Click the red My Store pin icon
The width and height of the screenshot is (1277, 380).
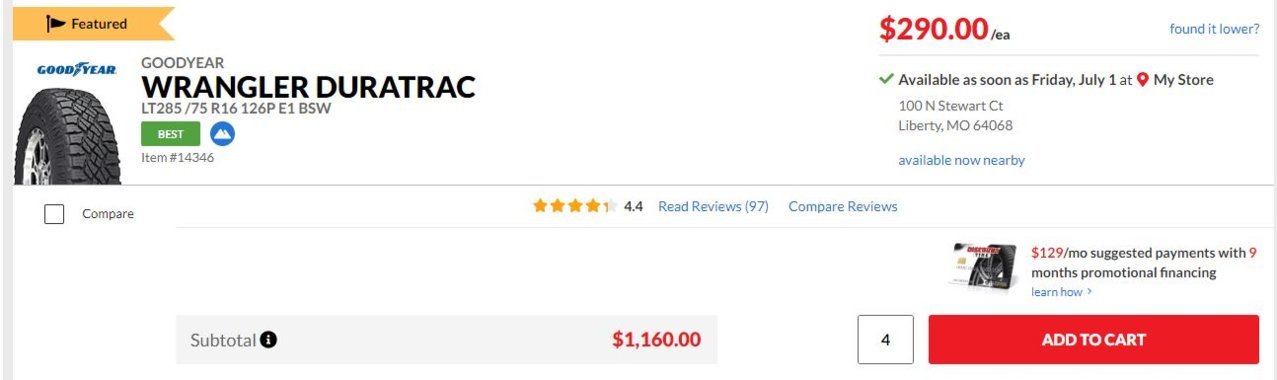1143,80
